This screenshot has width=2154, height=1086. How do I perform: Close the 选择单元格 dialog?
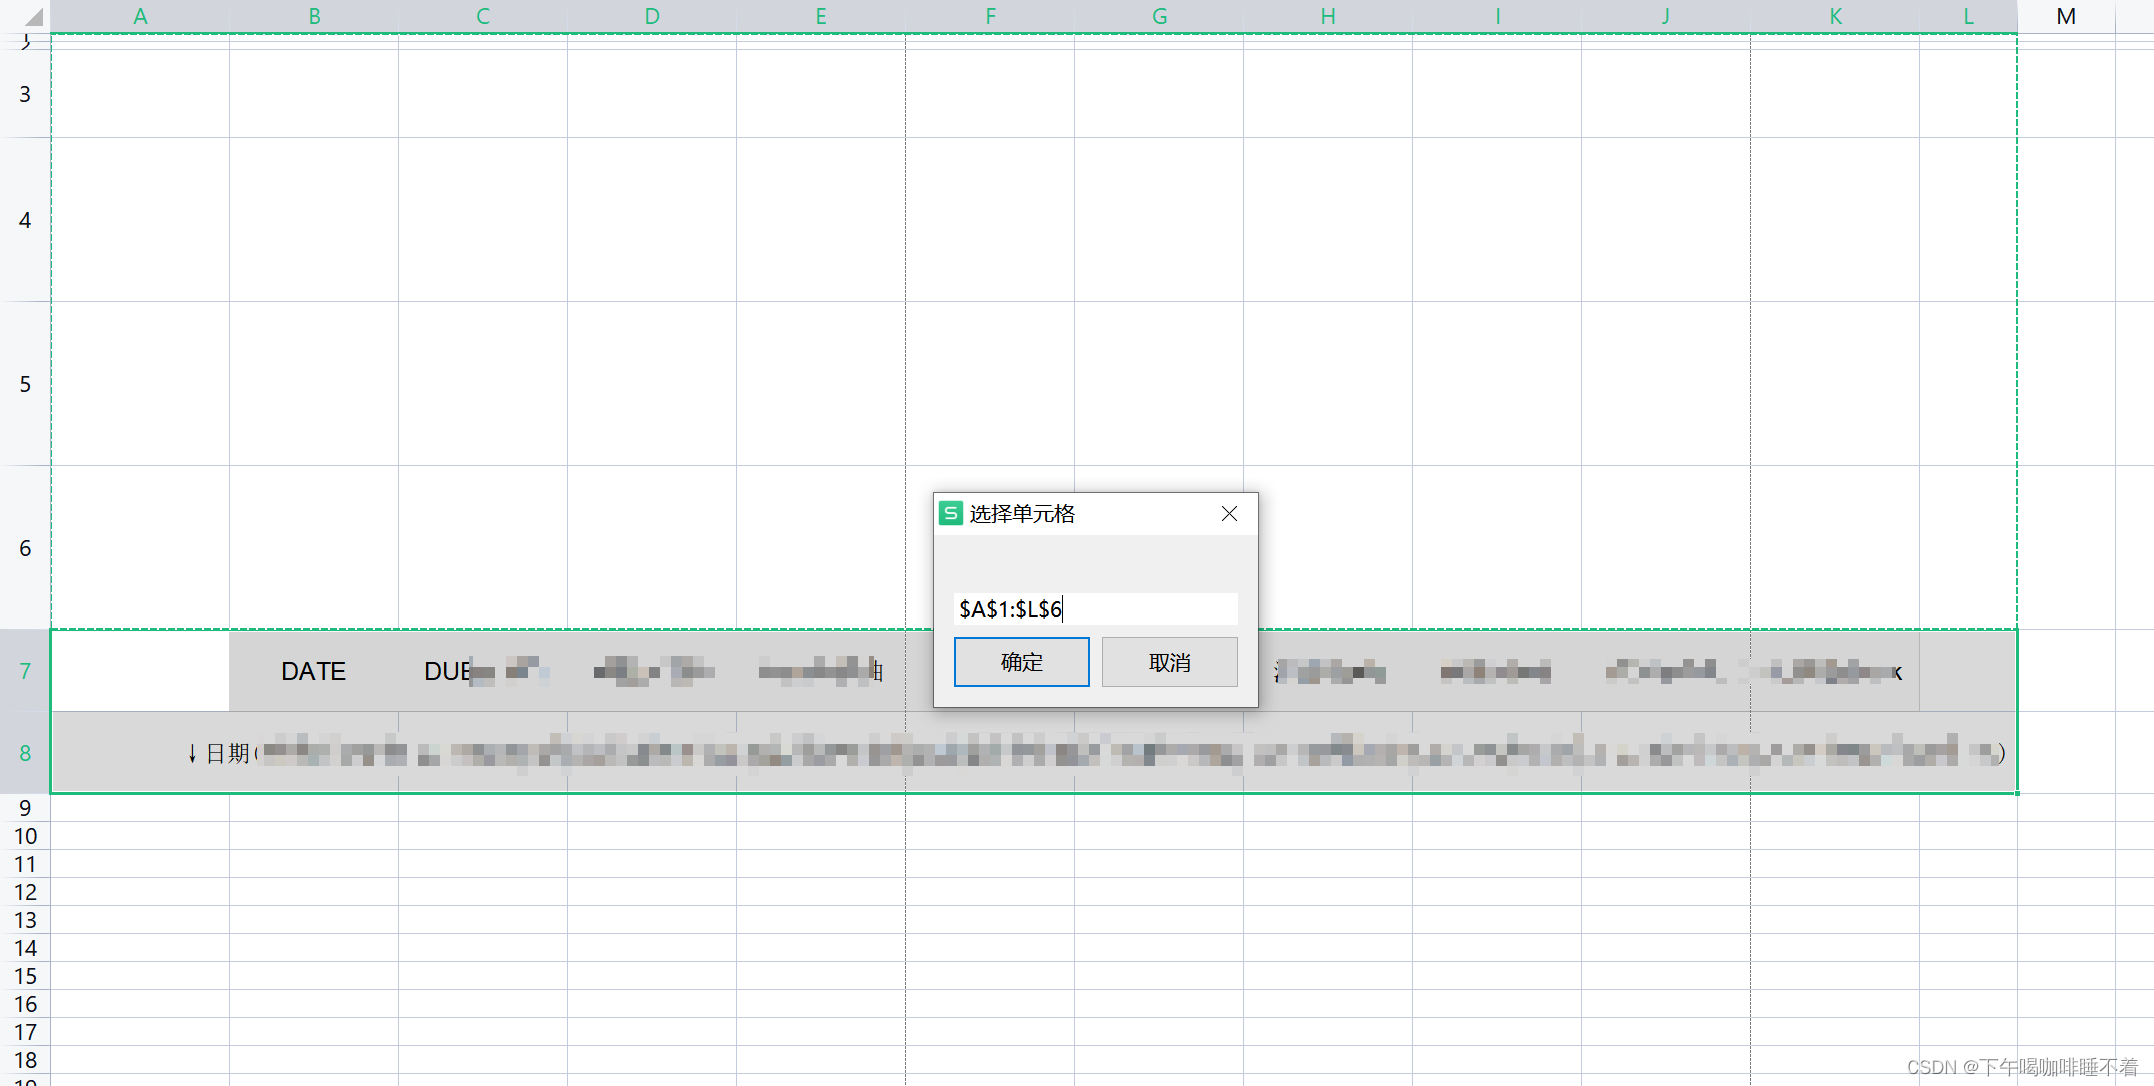coord(1229,513)
